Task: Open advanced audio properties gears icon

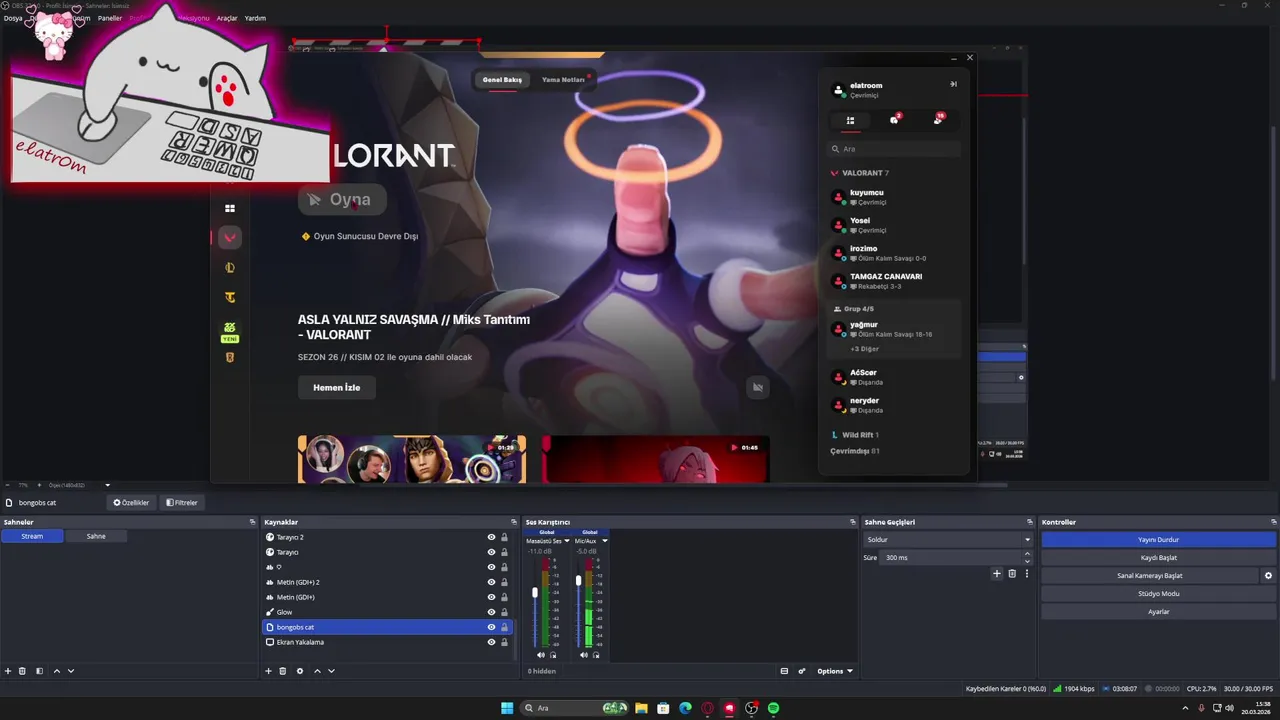Action: click(x=802, y=671)
